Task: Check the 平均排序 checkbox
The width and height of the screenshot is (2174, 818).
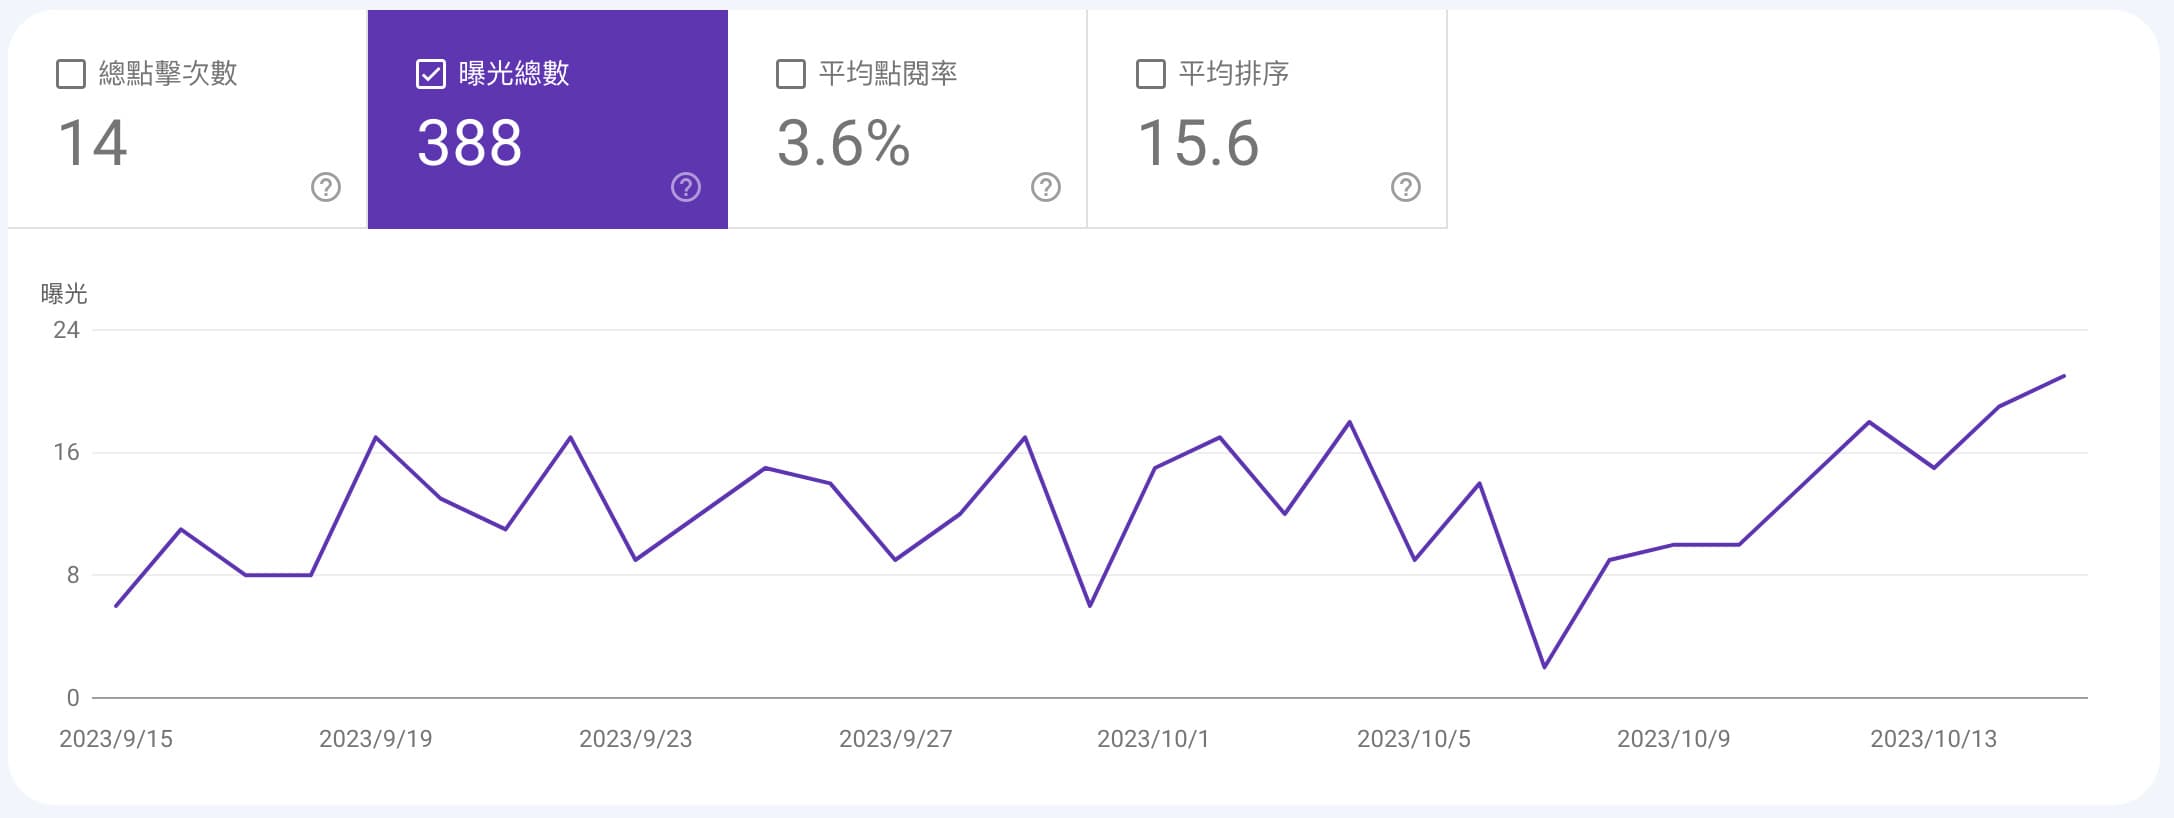Action: [x=1151, y=74]
